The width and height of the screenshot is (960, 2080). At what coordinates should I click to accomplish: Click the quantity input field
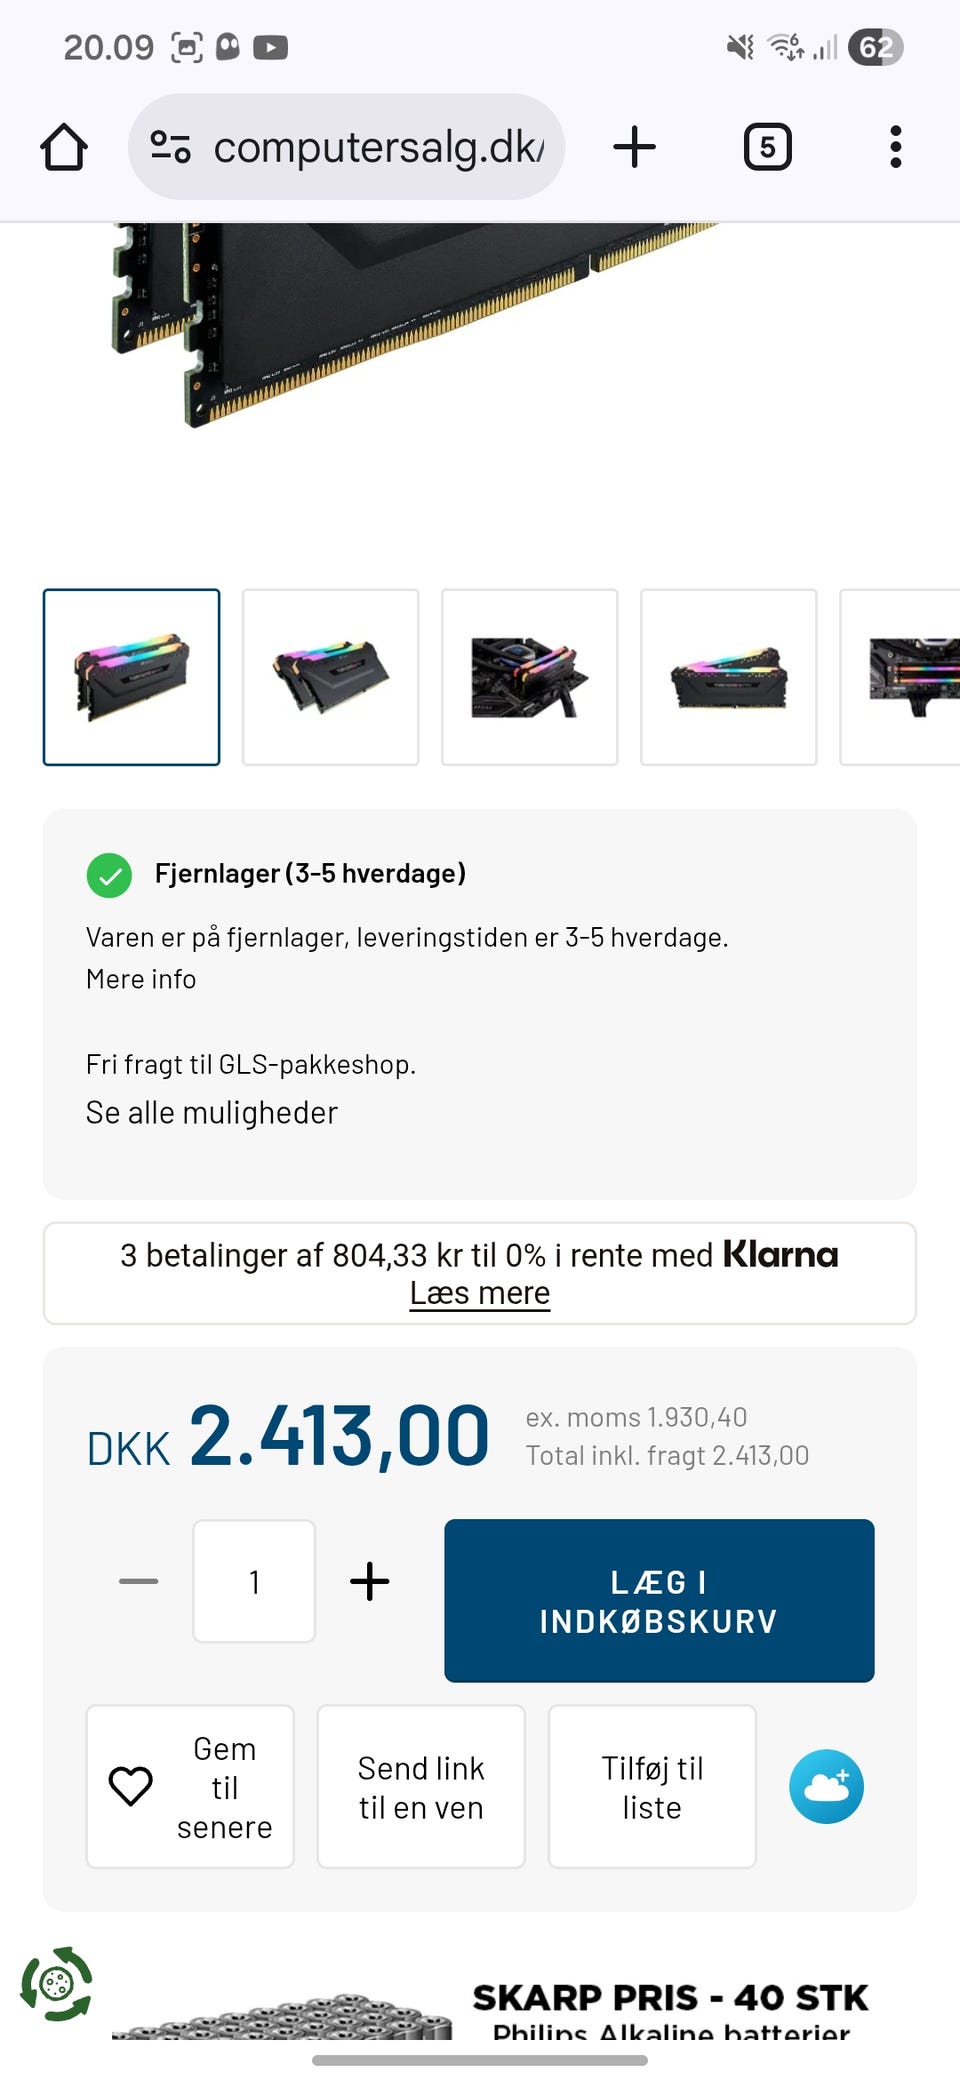click(x=254, y=1581)
